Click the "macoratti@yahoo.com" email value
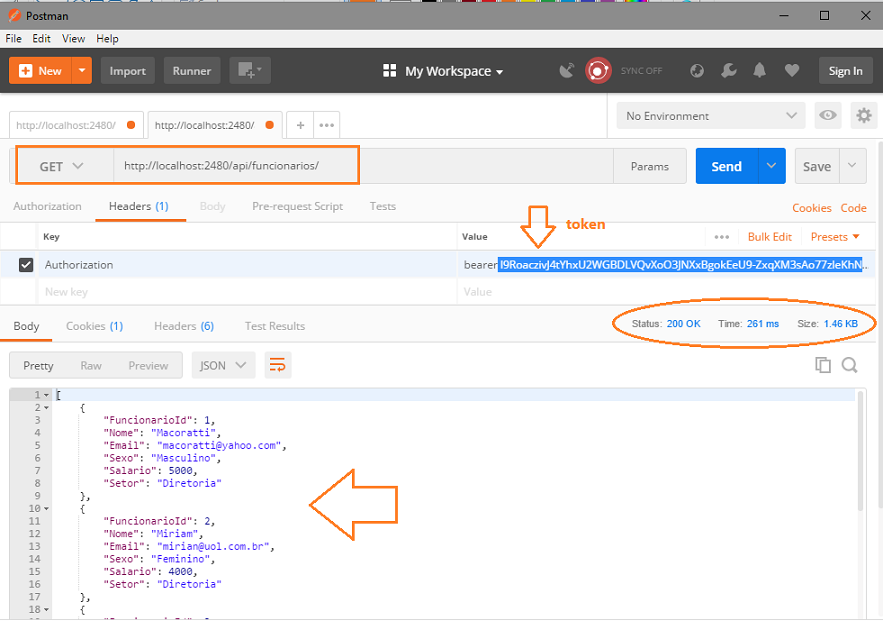The image size is (883, 621). [x=219, y=445]
